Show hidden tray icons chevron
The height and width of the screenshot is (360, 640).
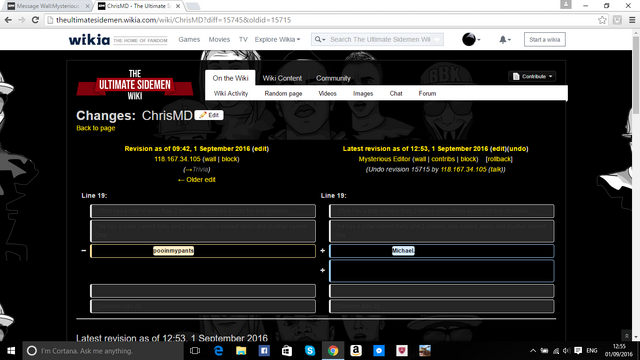tap(533, 351)
